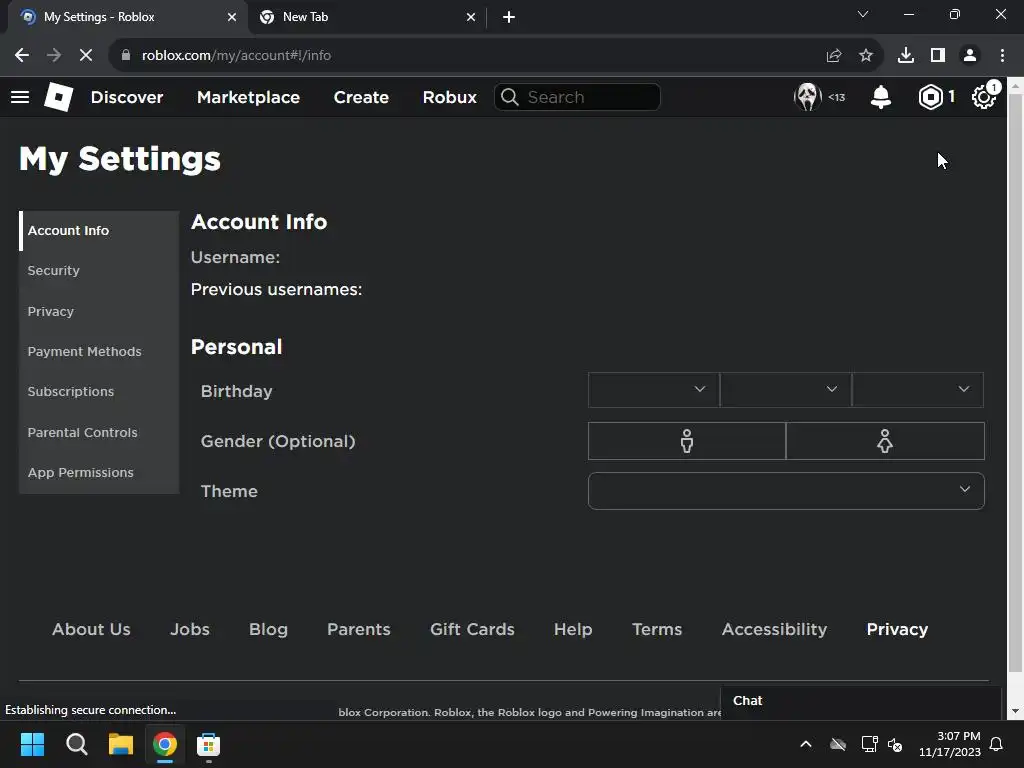Go to Discover in top navigation

[127, 97]
